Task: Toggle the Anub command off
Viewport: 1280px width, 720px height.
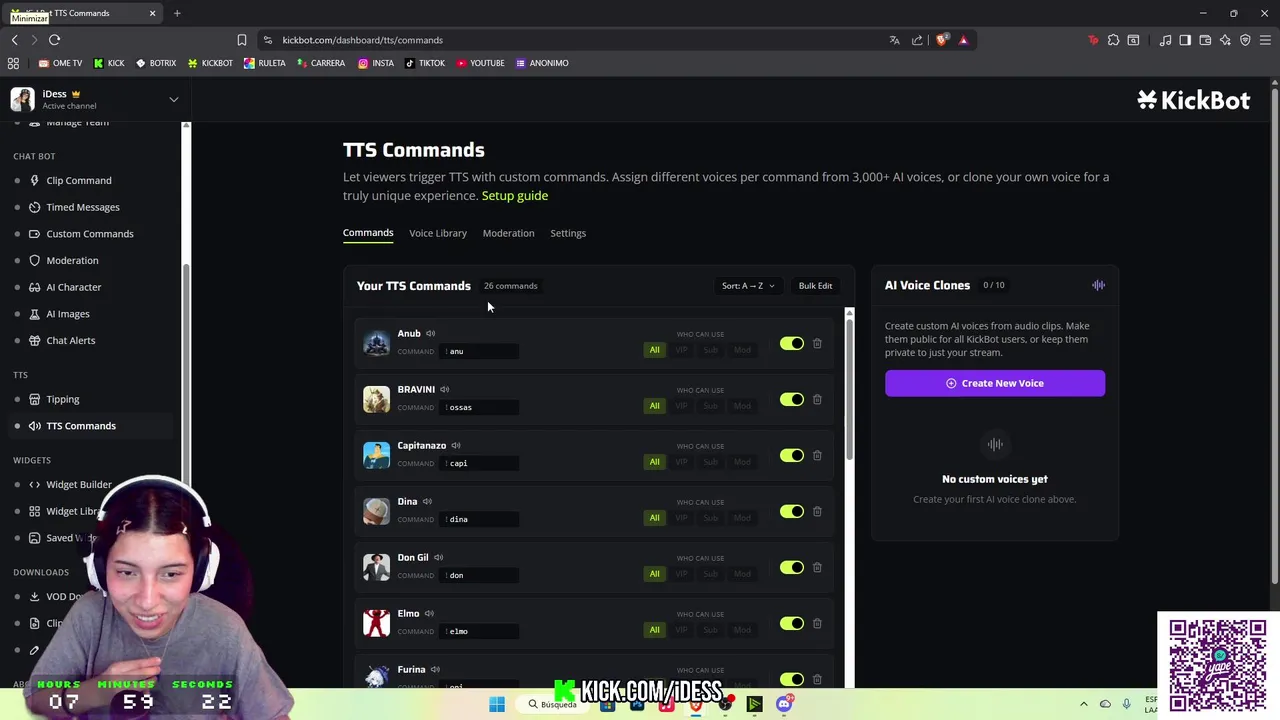Action: (792, 343)
